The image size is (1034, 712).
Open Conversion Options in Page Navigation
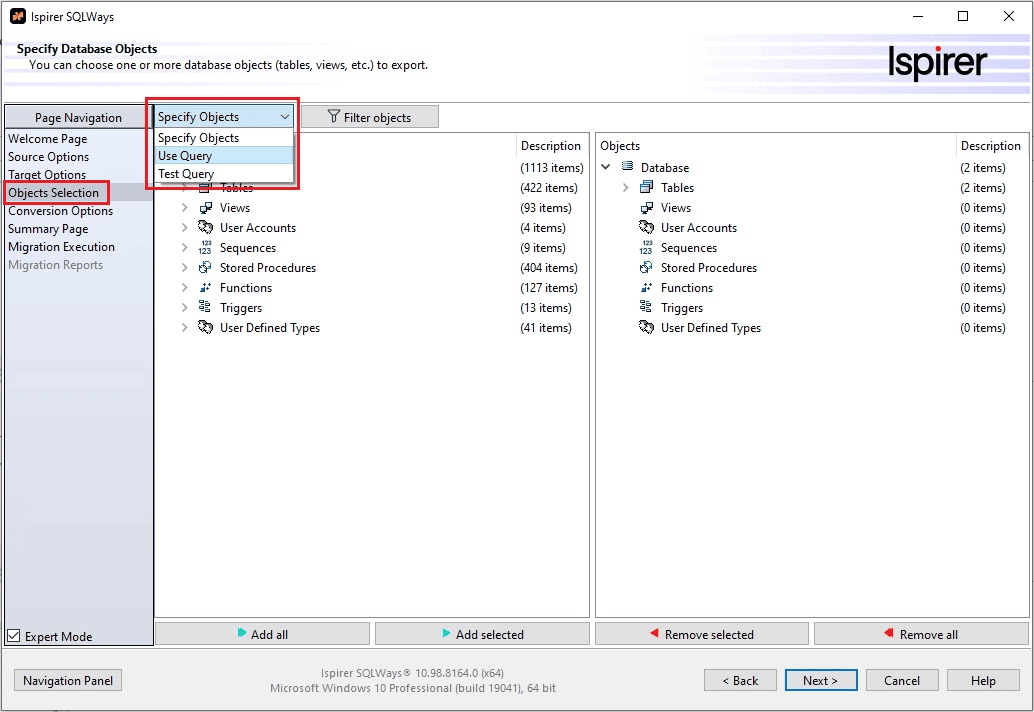60,211
